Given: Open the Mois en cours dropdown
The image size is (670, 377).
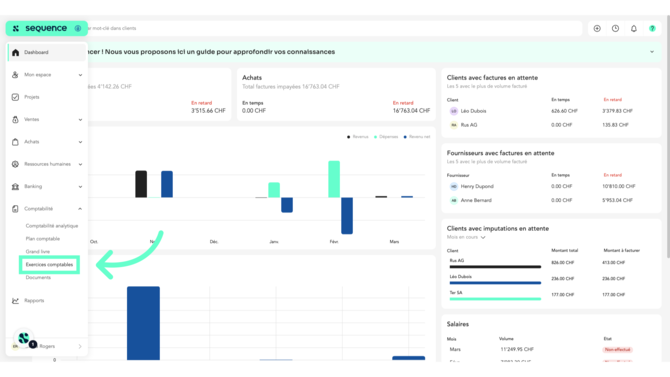Looking at the screenshot, I should click(466, 237).
